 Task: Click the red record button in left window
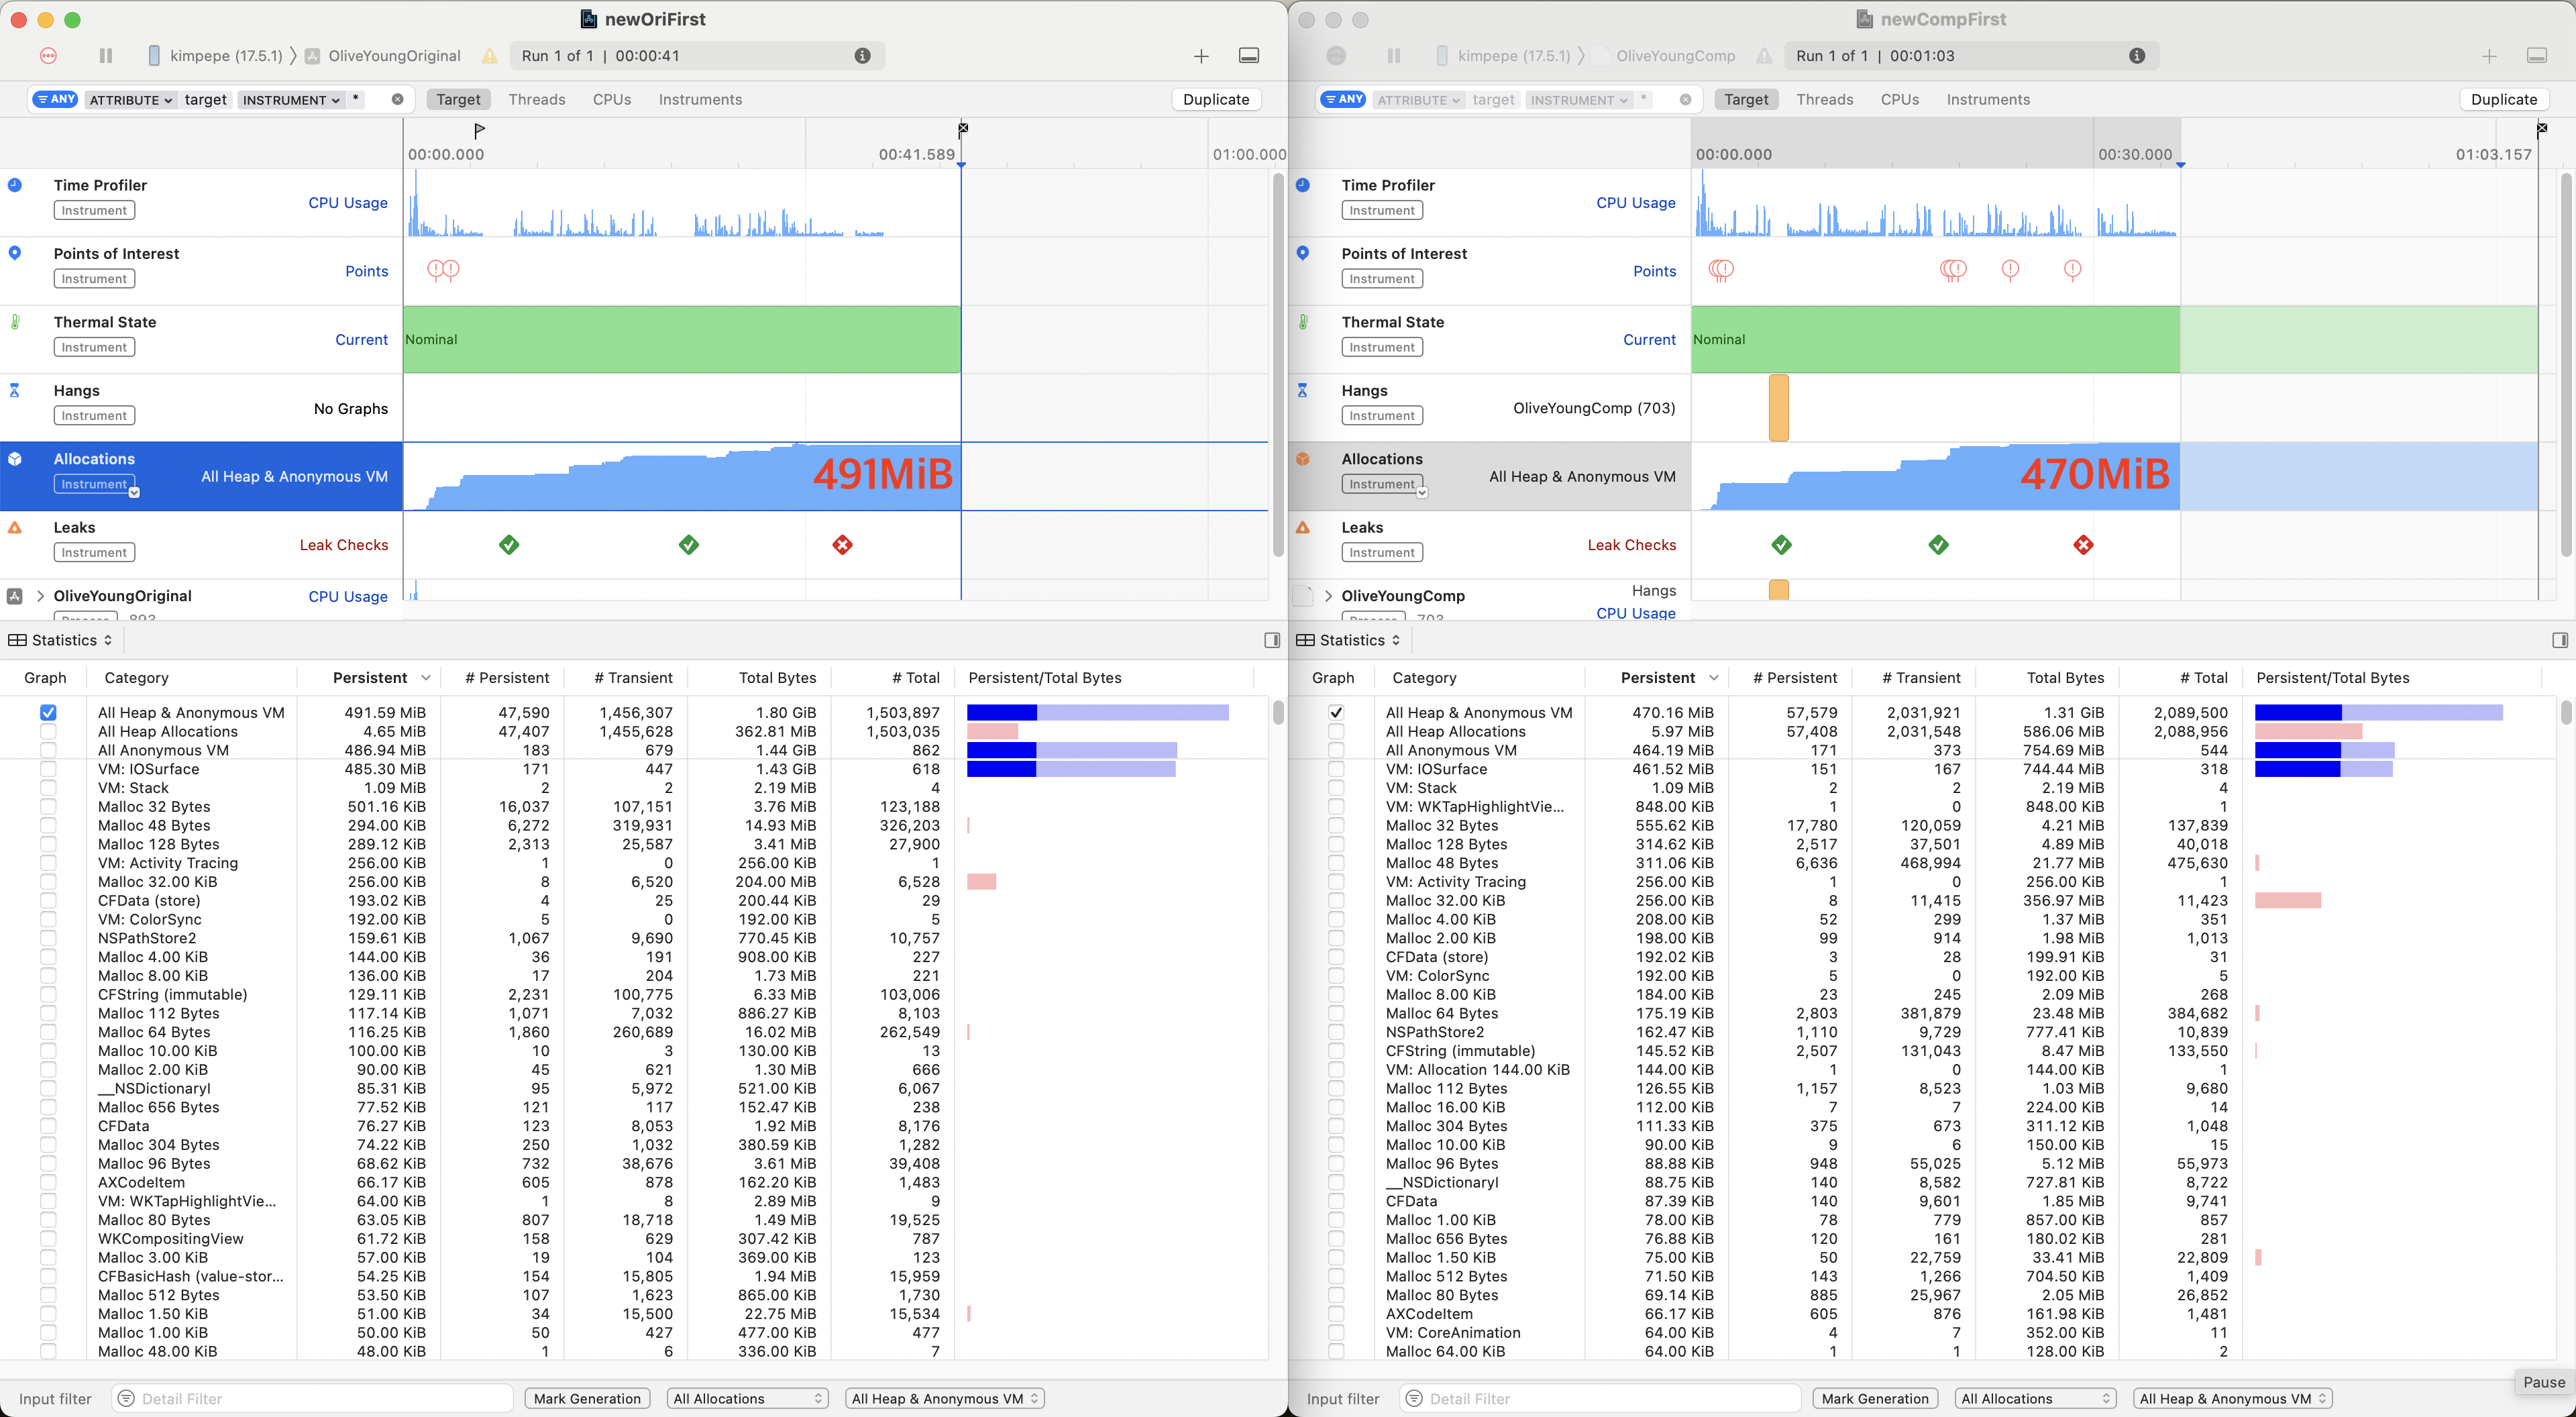click(48, 56)
